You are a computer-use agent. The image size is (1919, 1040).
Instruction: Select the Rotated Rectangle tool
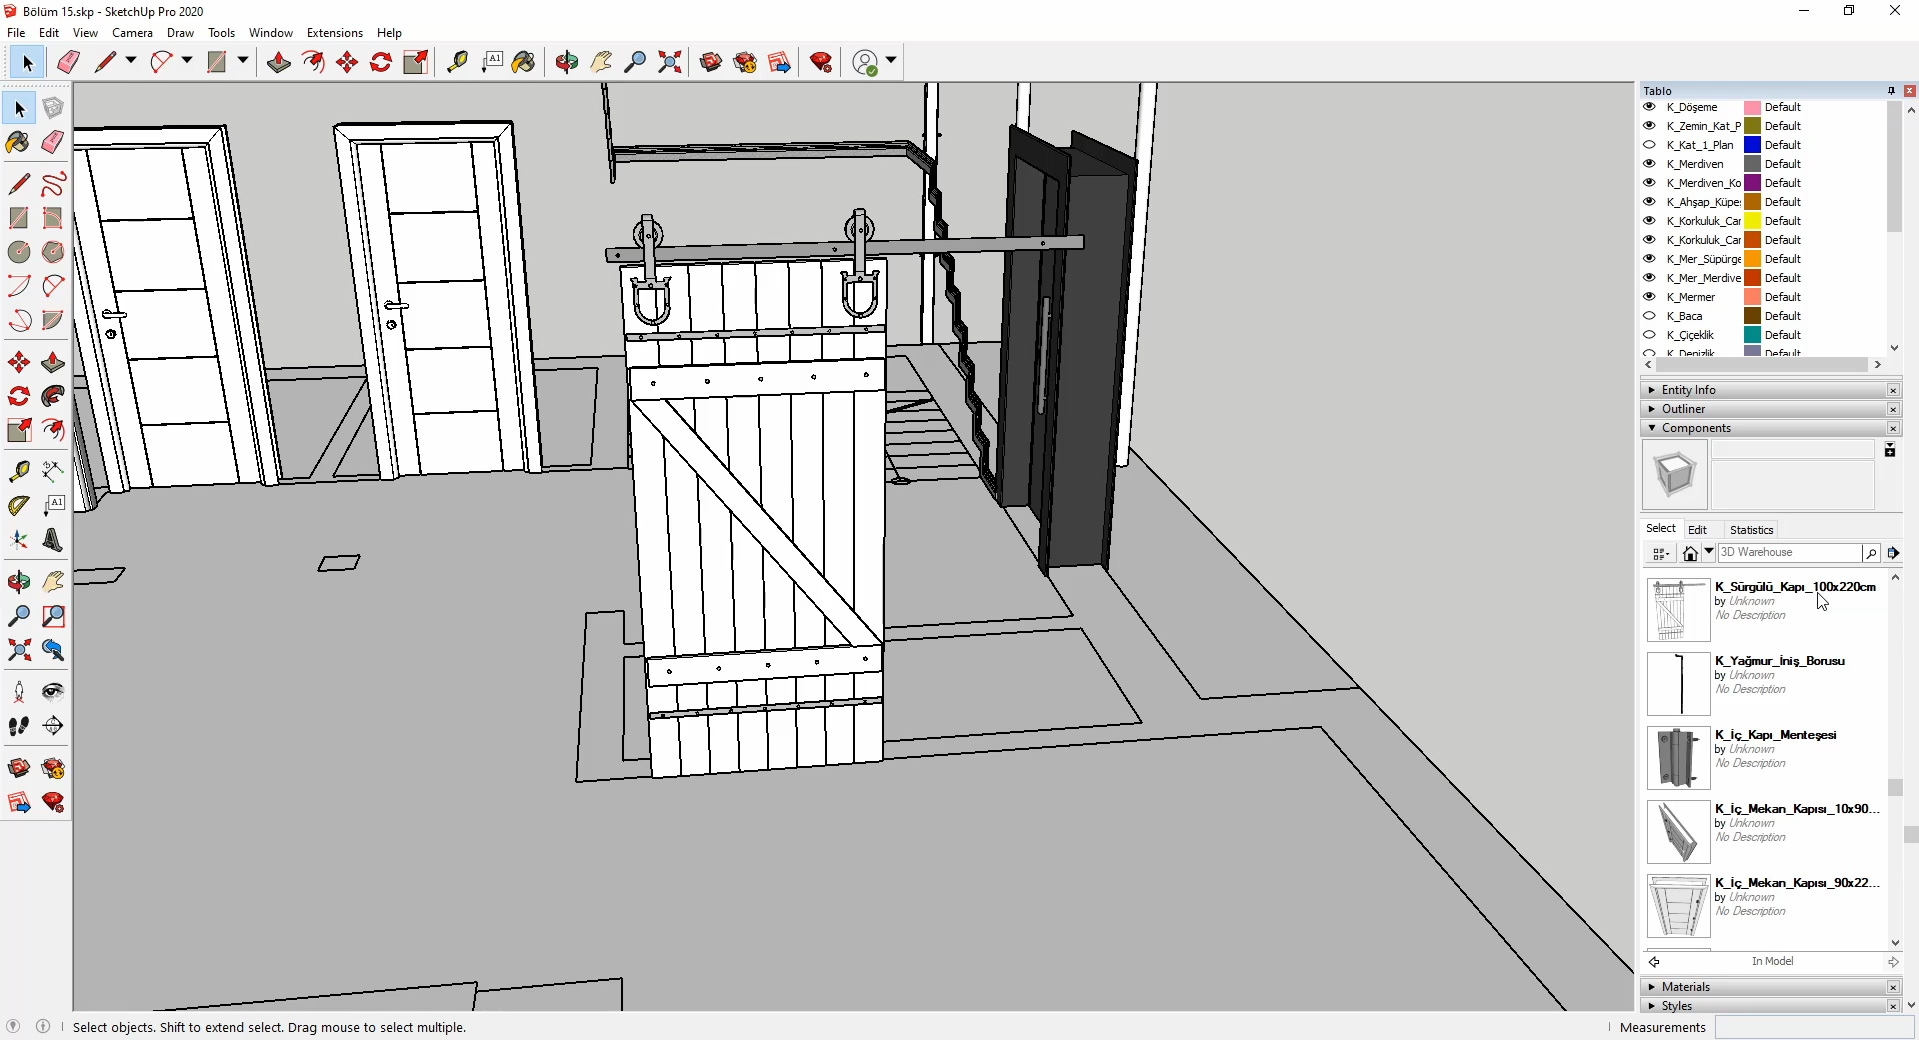point(53,218)
